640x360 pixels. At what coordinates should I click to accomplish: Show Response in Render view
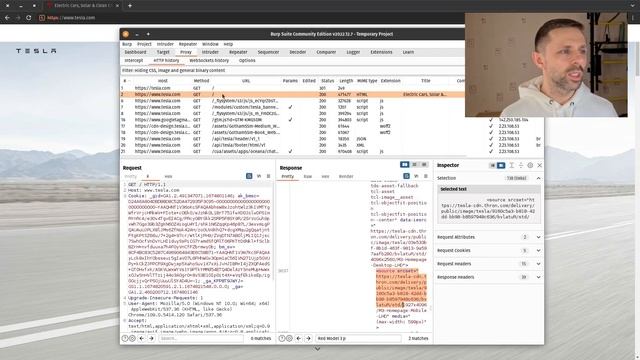pyautogui.click(x=346, y=176)
